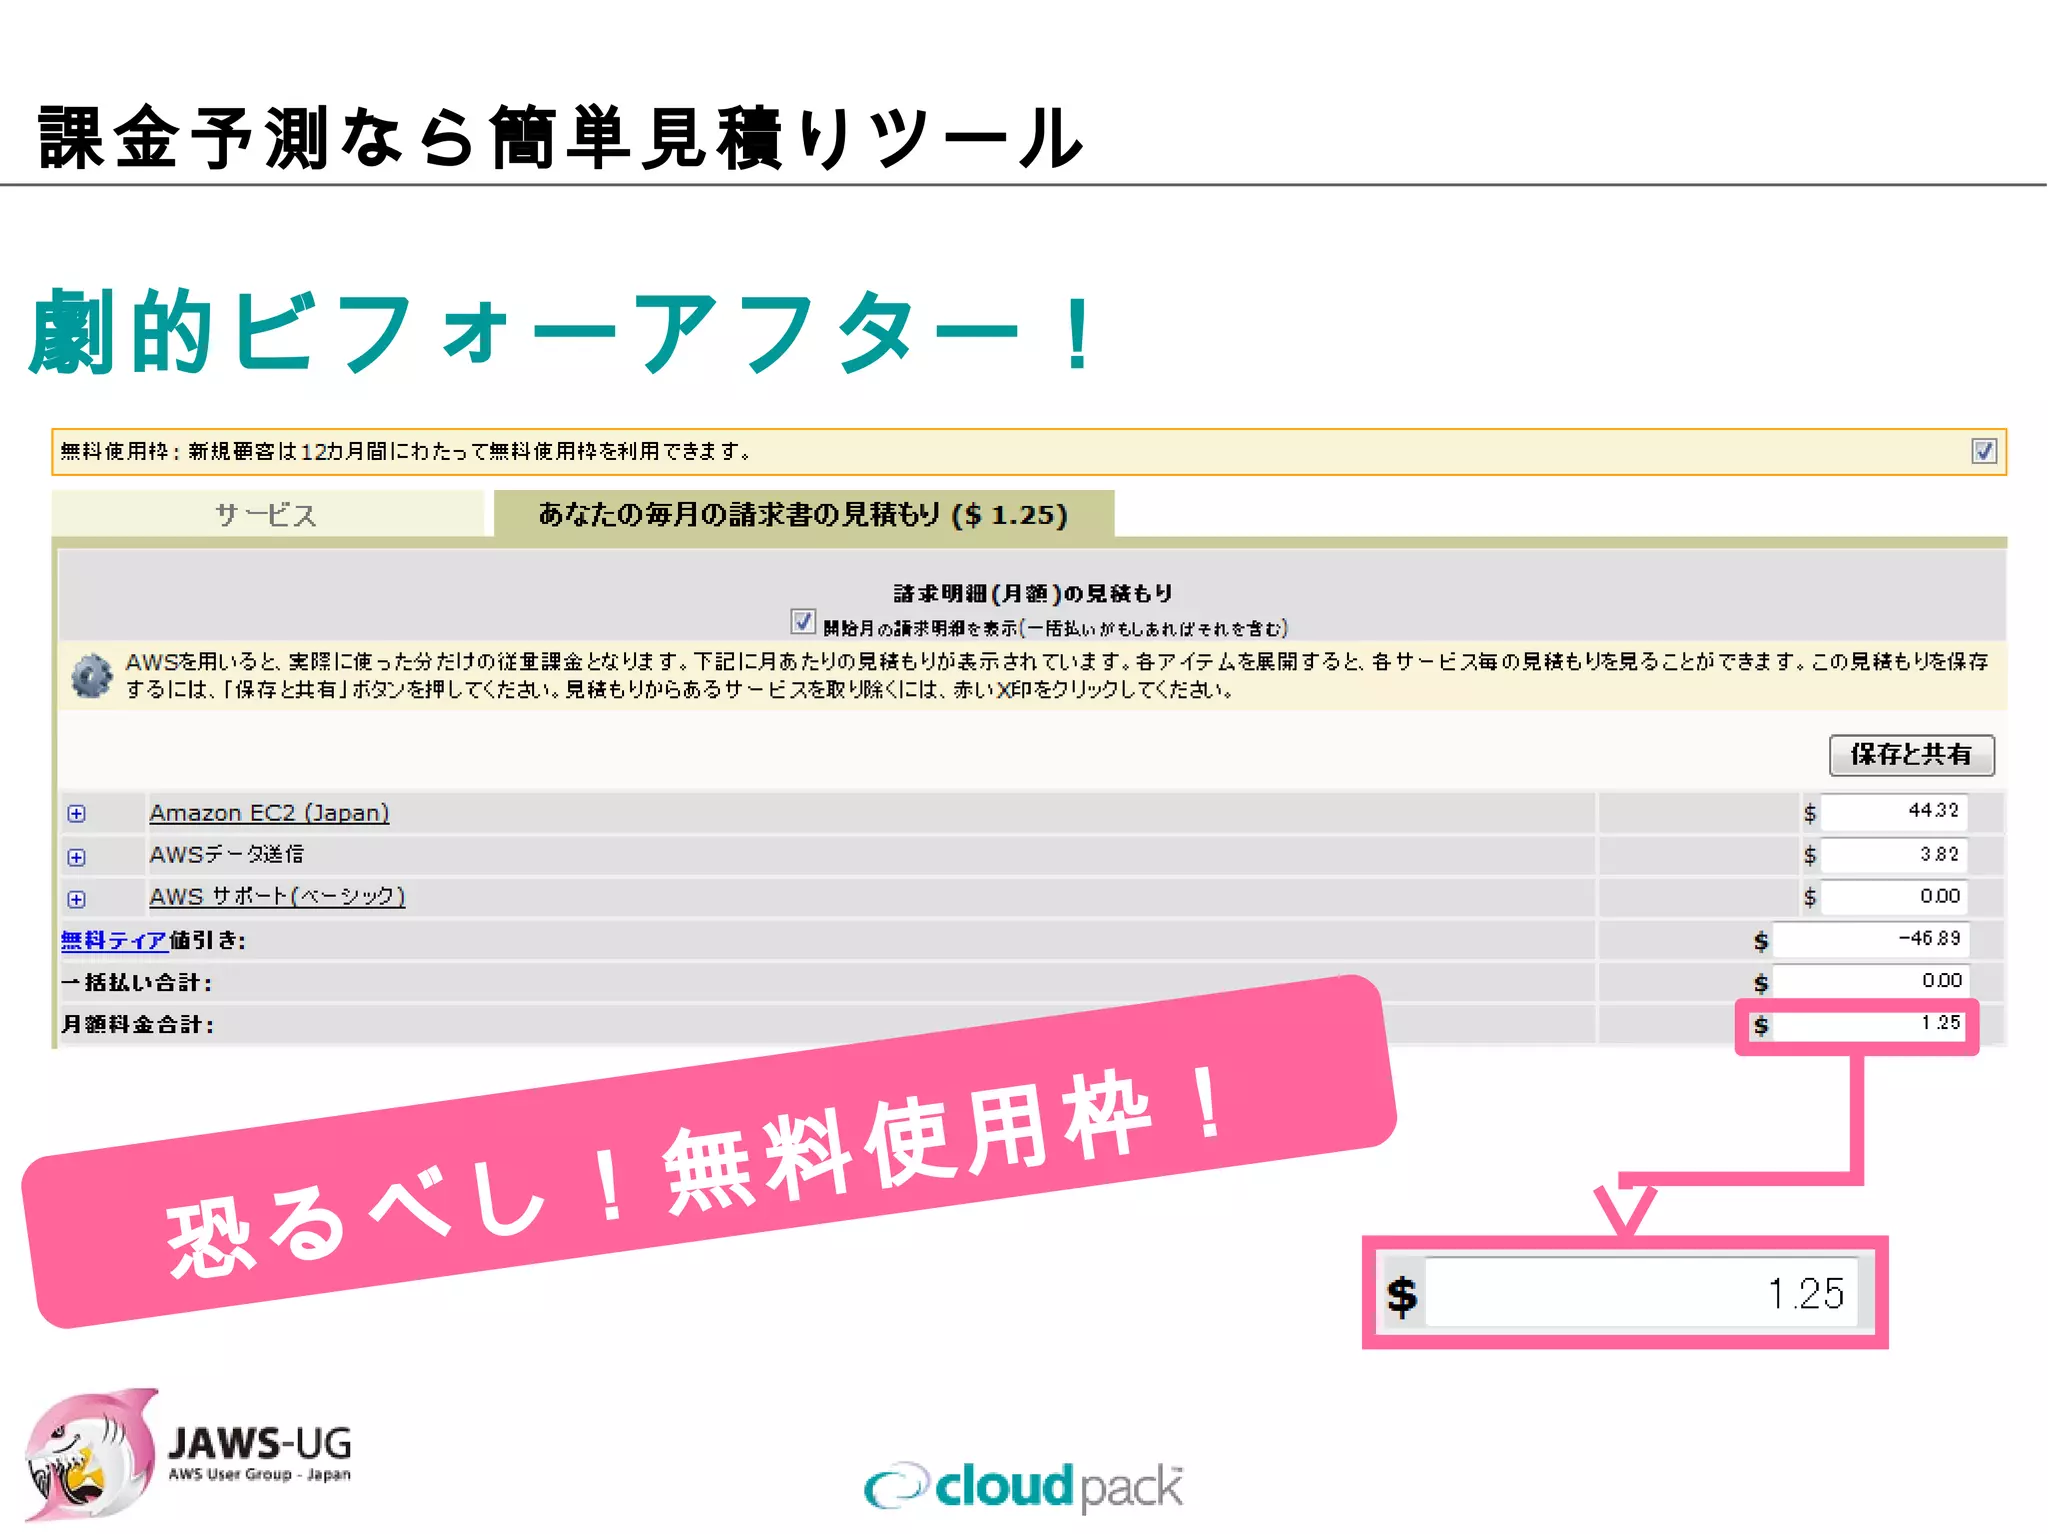2048x1534 pixels.
Task: Open the Amazon EC2 (Japan) link
Action: (269, 813)
